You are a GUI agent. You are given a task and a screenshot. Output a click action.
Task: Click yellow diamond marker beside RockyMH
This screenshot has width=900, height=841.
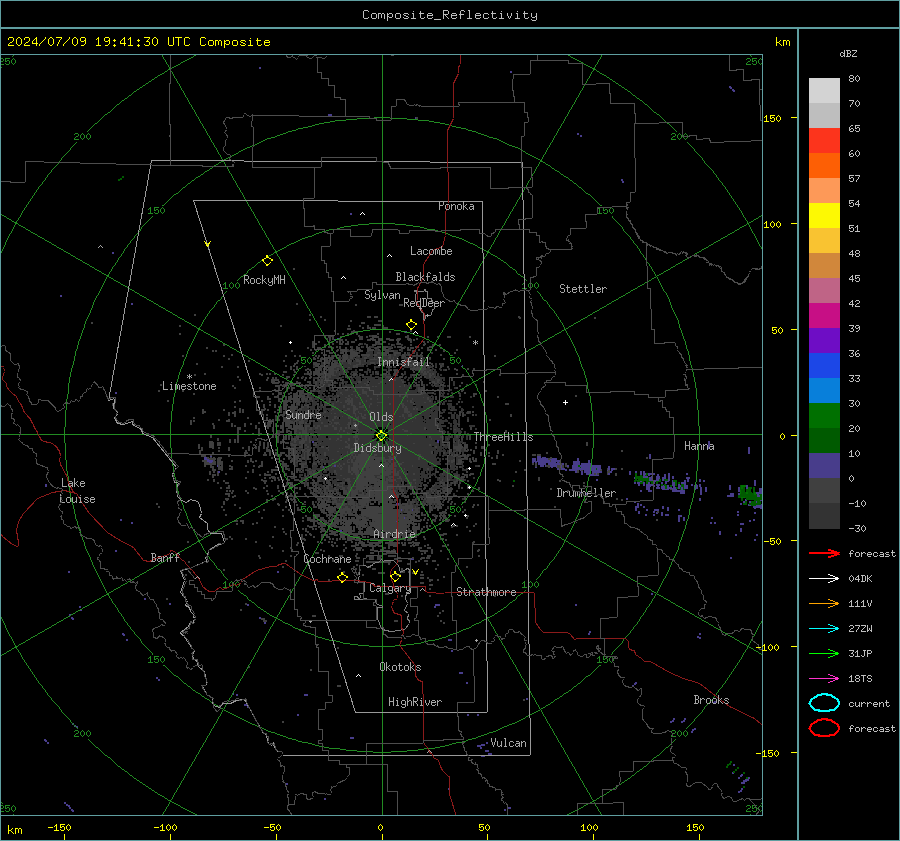tap(267, 261)
